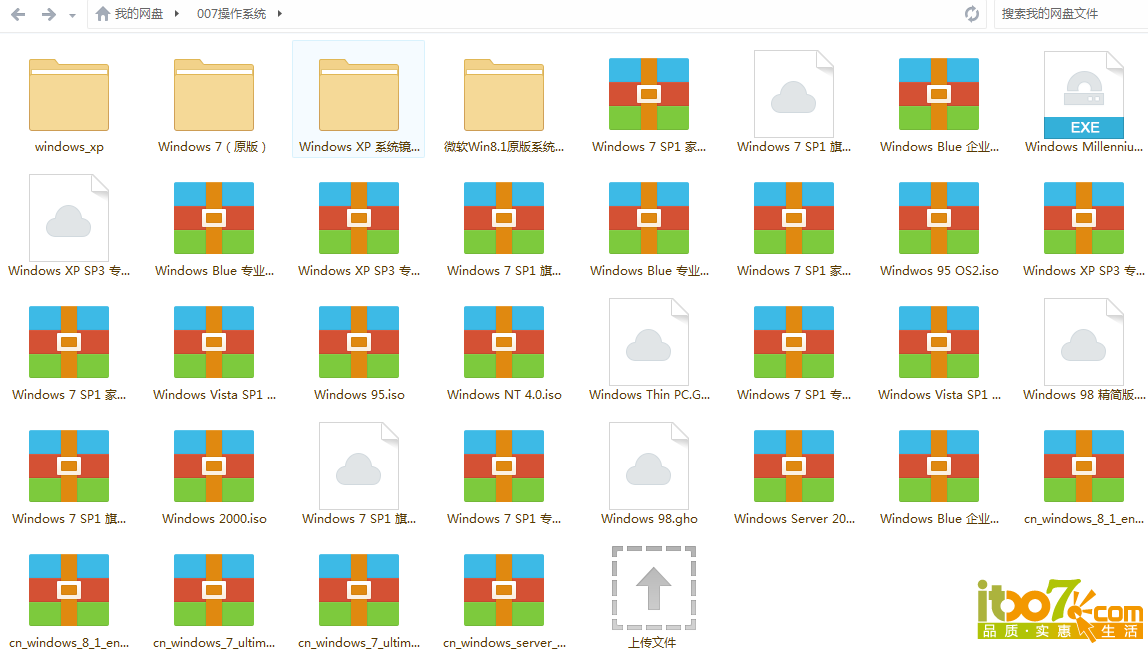1148x649 pixels.
Task: Open the 微软Win8.1原版系统 folder
Action: point(504,95)
